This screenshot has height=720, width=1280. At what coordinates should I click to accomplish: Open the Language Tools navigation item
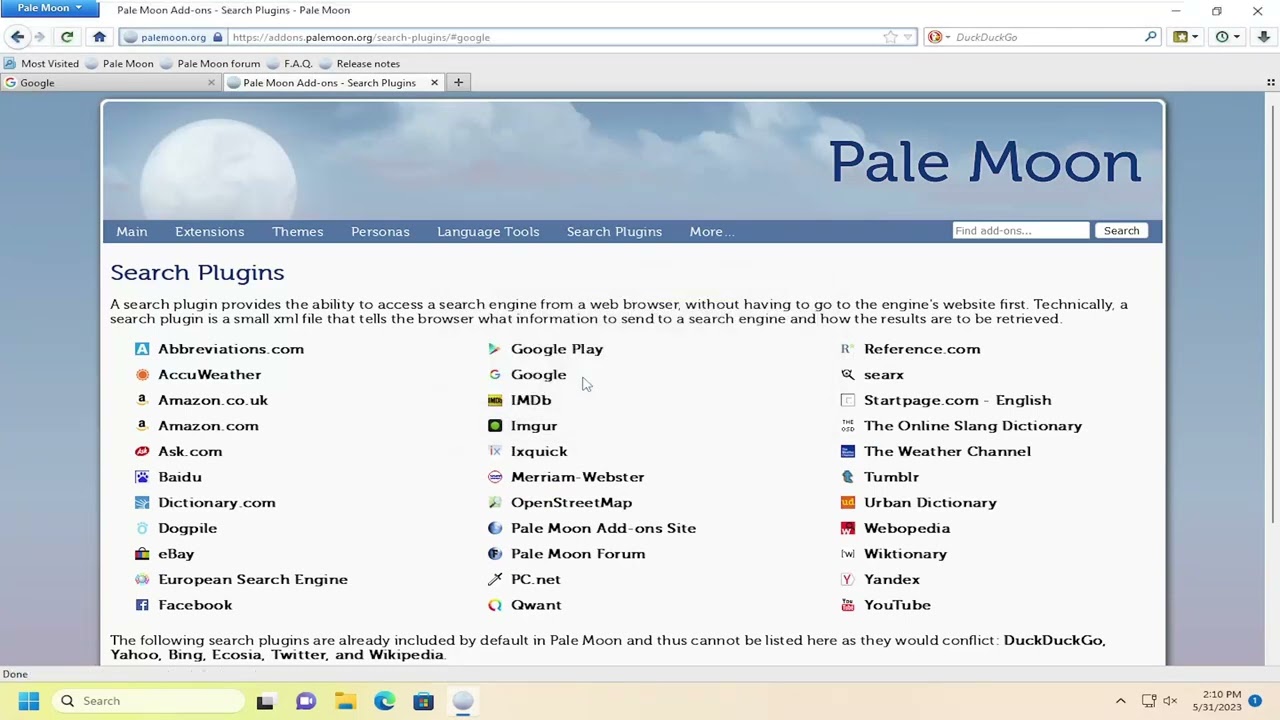point(488,232)
